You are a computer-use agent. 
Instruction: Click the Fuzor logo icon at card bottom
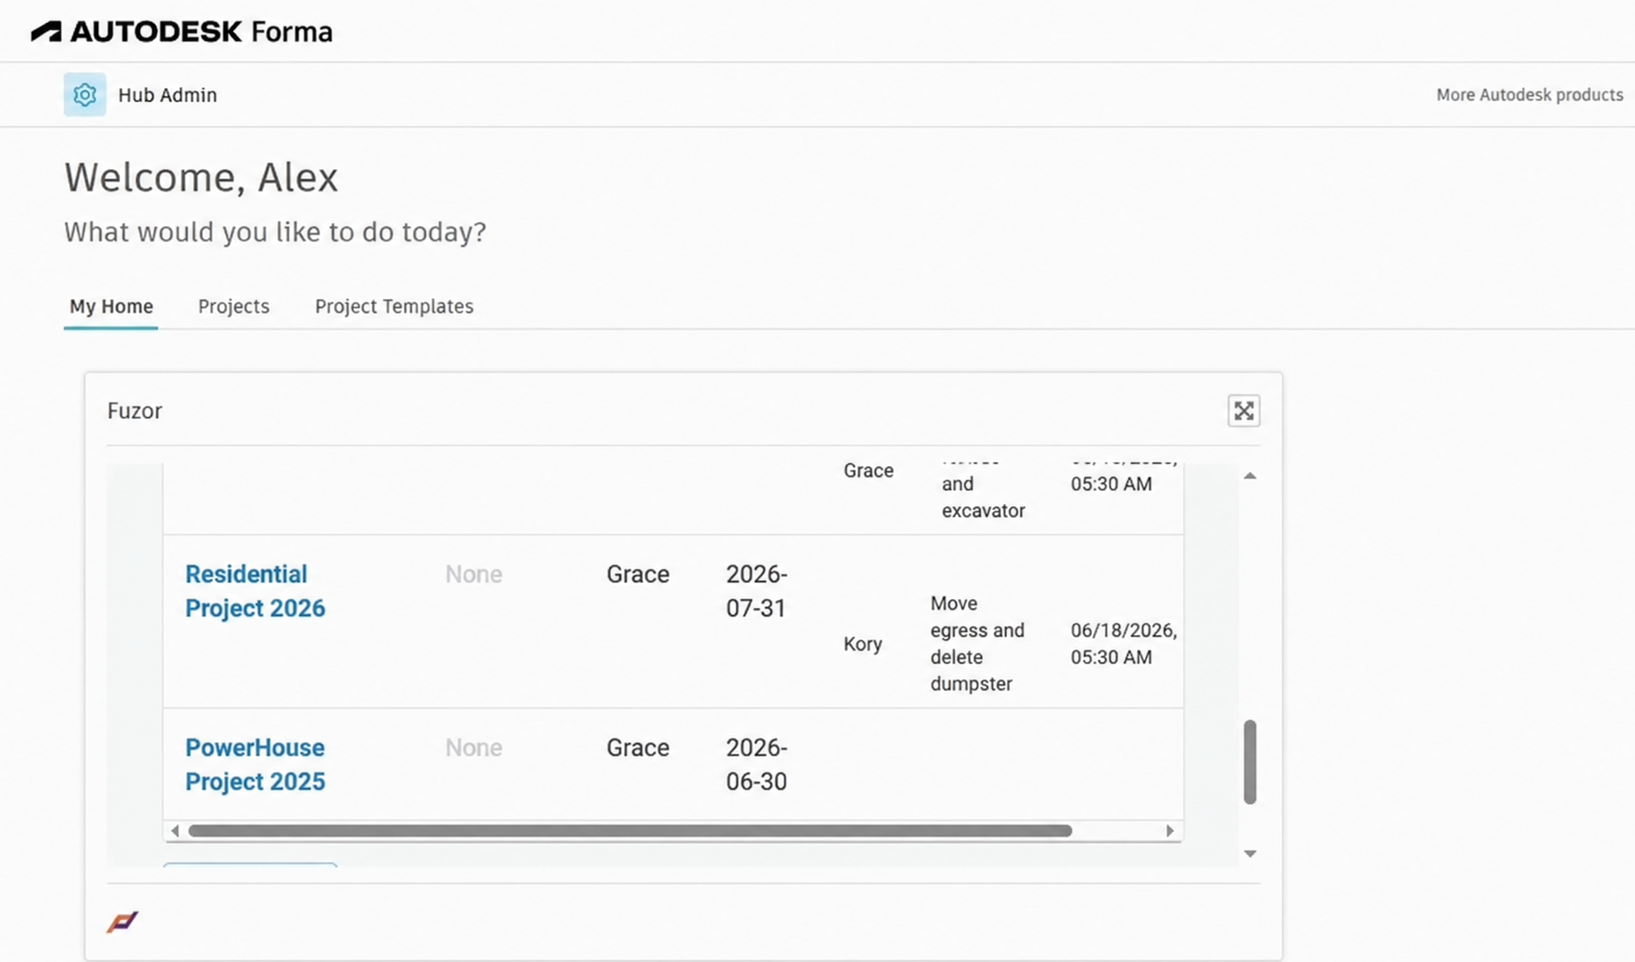122,921
